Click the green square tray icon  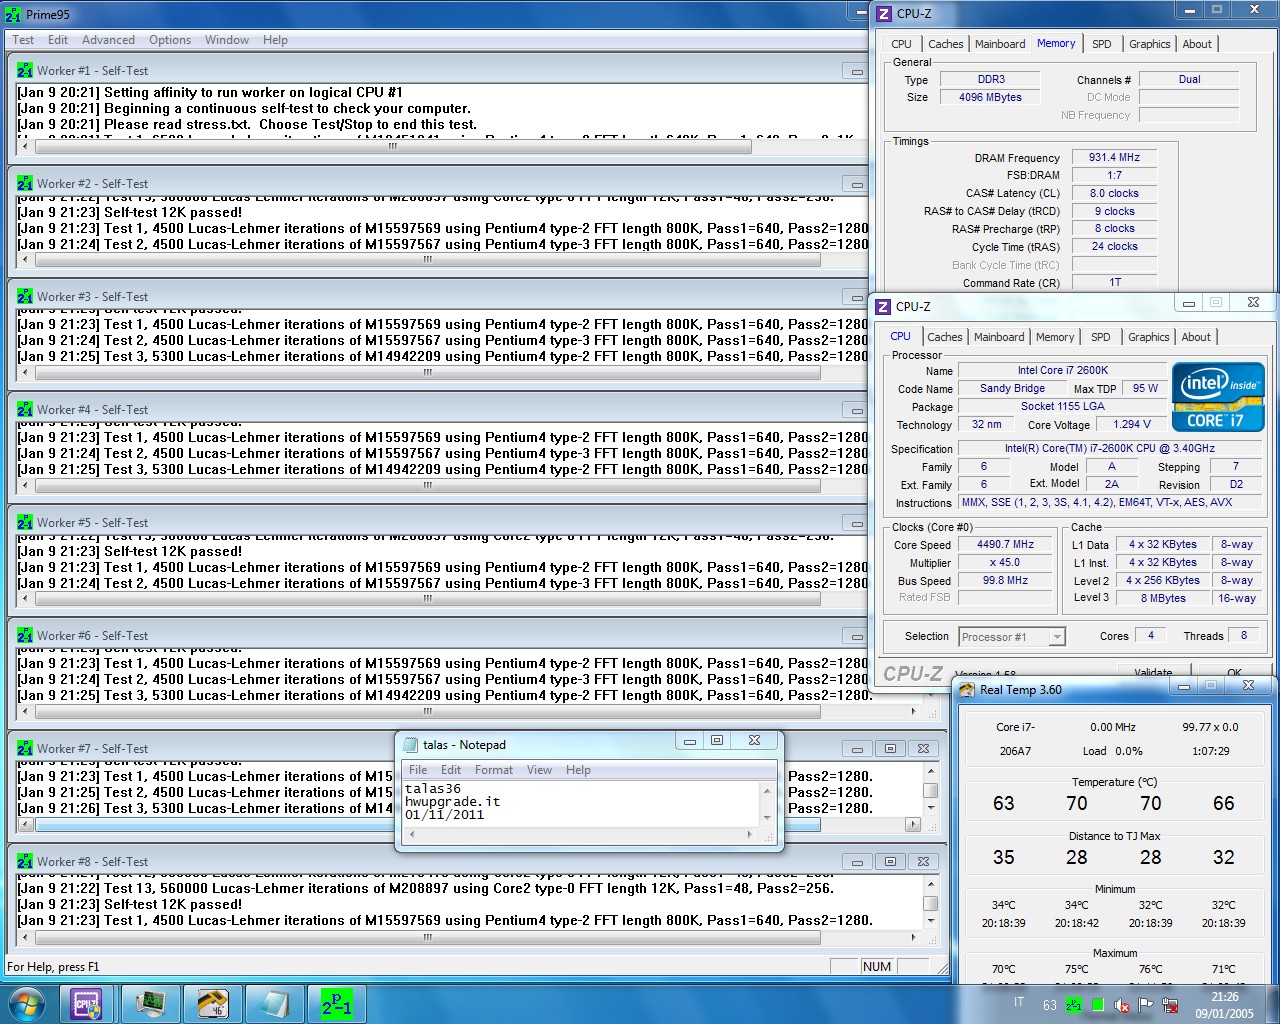pyautogui.click(x=1098, y=1005)
